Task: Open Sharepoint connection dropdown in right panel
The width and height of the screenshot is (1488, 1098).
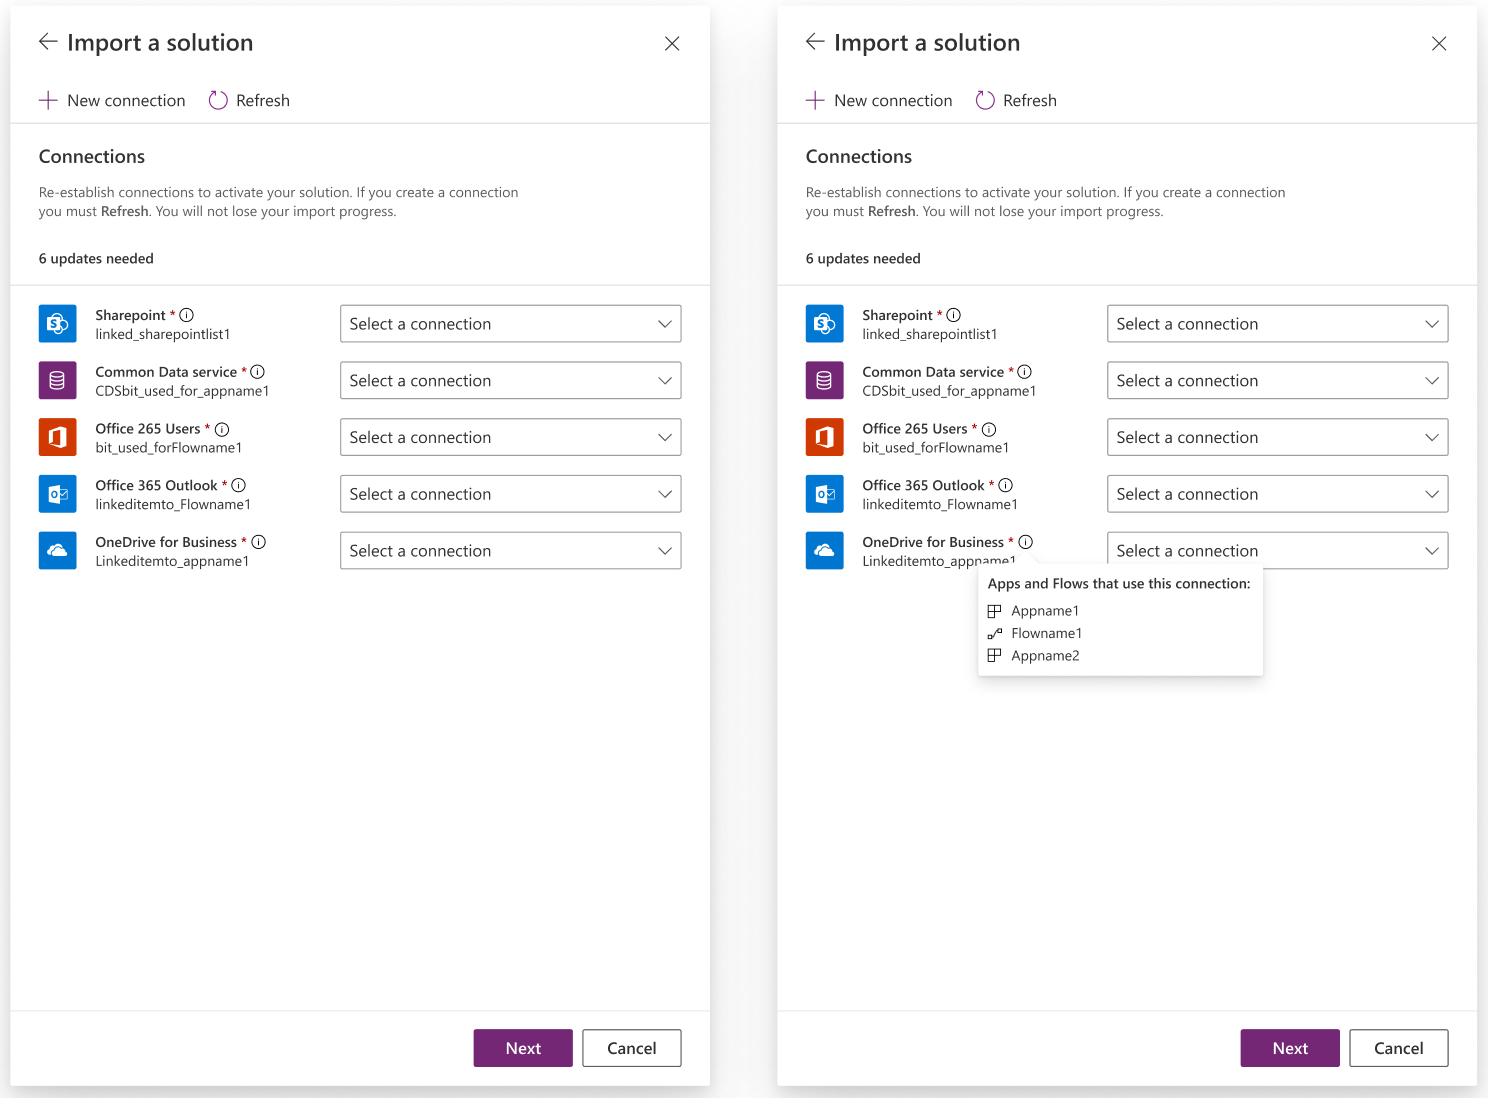Action: point(1278,324)
